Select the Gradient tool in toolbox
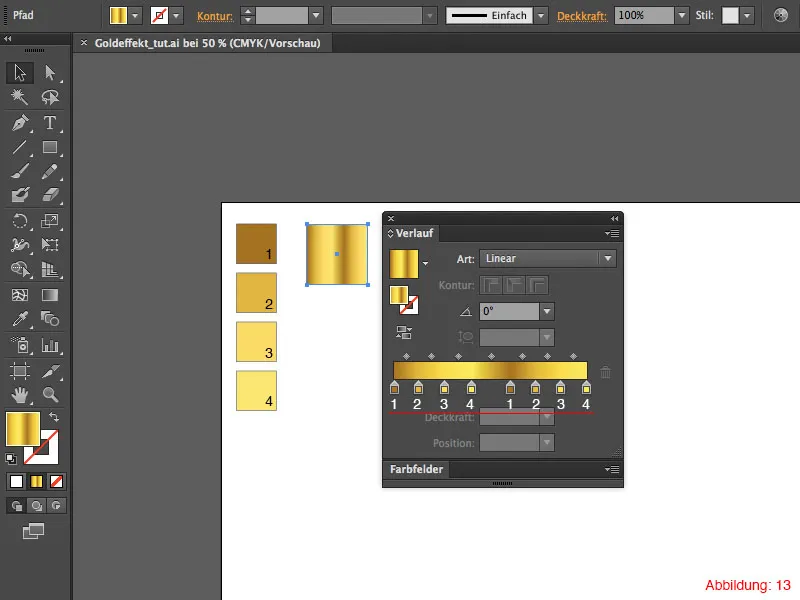Image resolution: width=800 pixels, height=600 pixels. 50,295
